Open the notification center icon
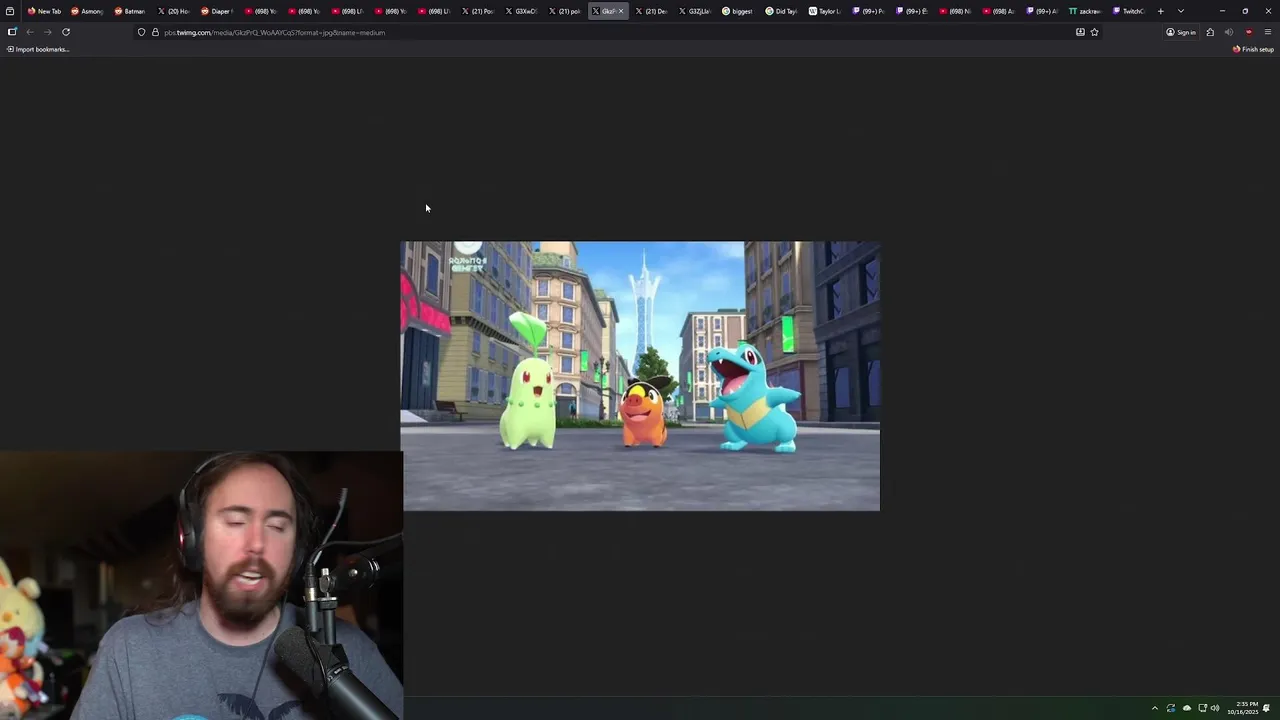Screen dimensions: 1280x720 pos(1267,708)
